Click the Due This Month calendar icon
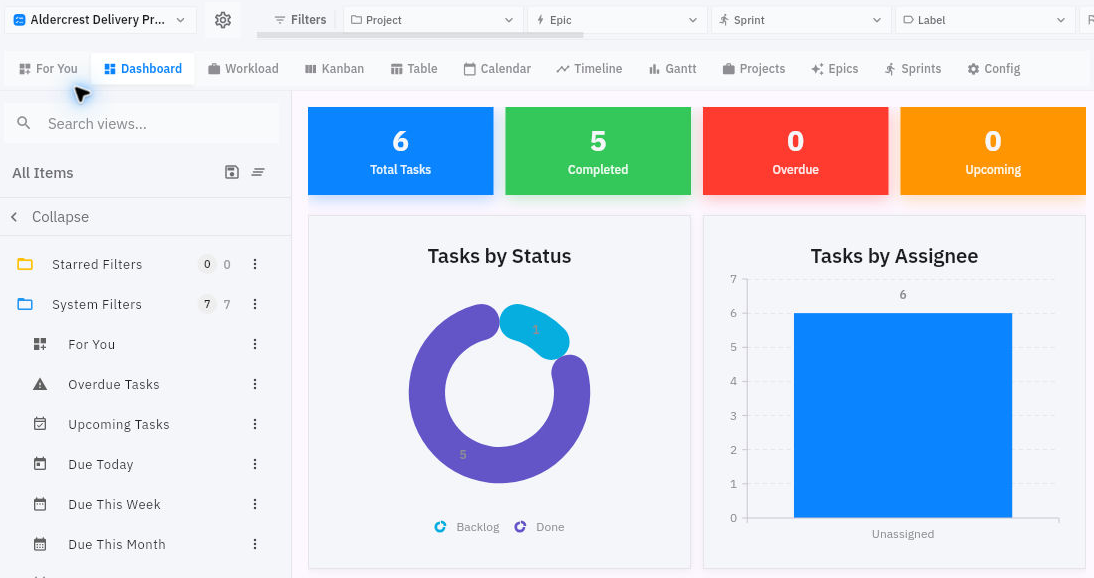Viewport: 1094px width, 578px height. (40, 544)
